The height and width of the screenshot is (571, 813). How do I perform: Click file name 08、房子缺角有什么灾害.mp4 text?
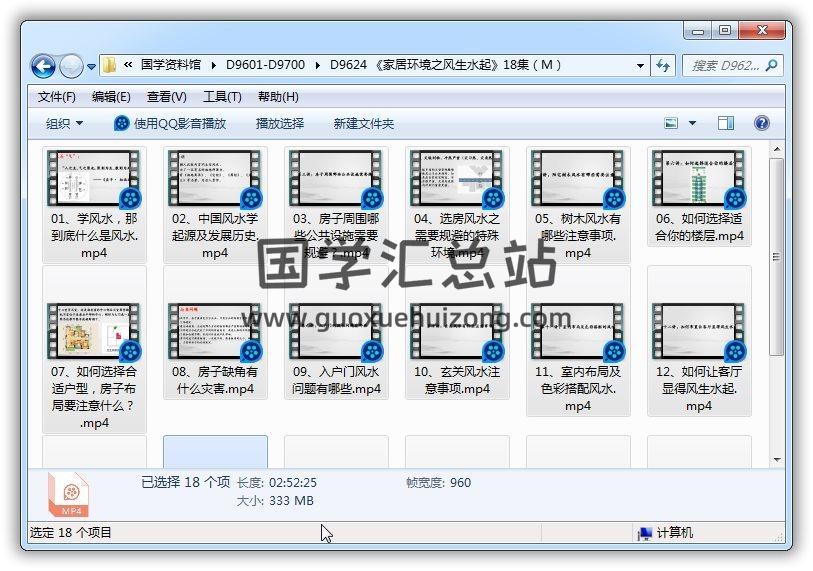click(215, 380)
